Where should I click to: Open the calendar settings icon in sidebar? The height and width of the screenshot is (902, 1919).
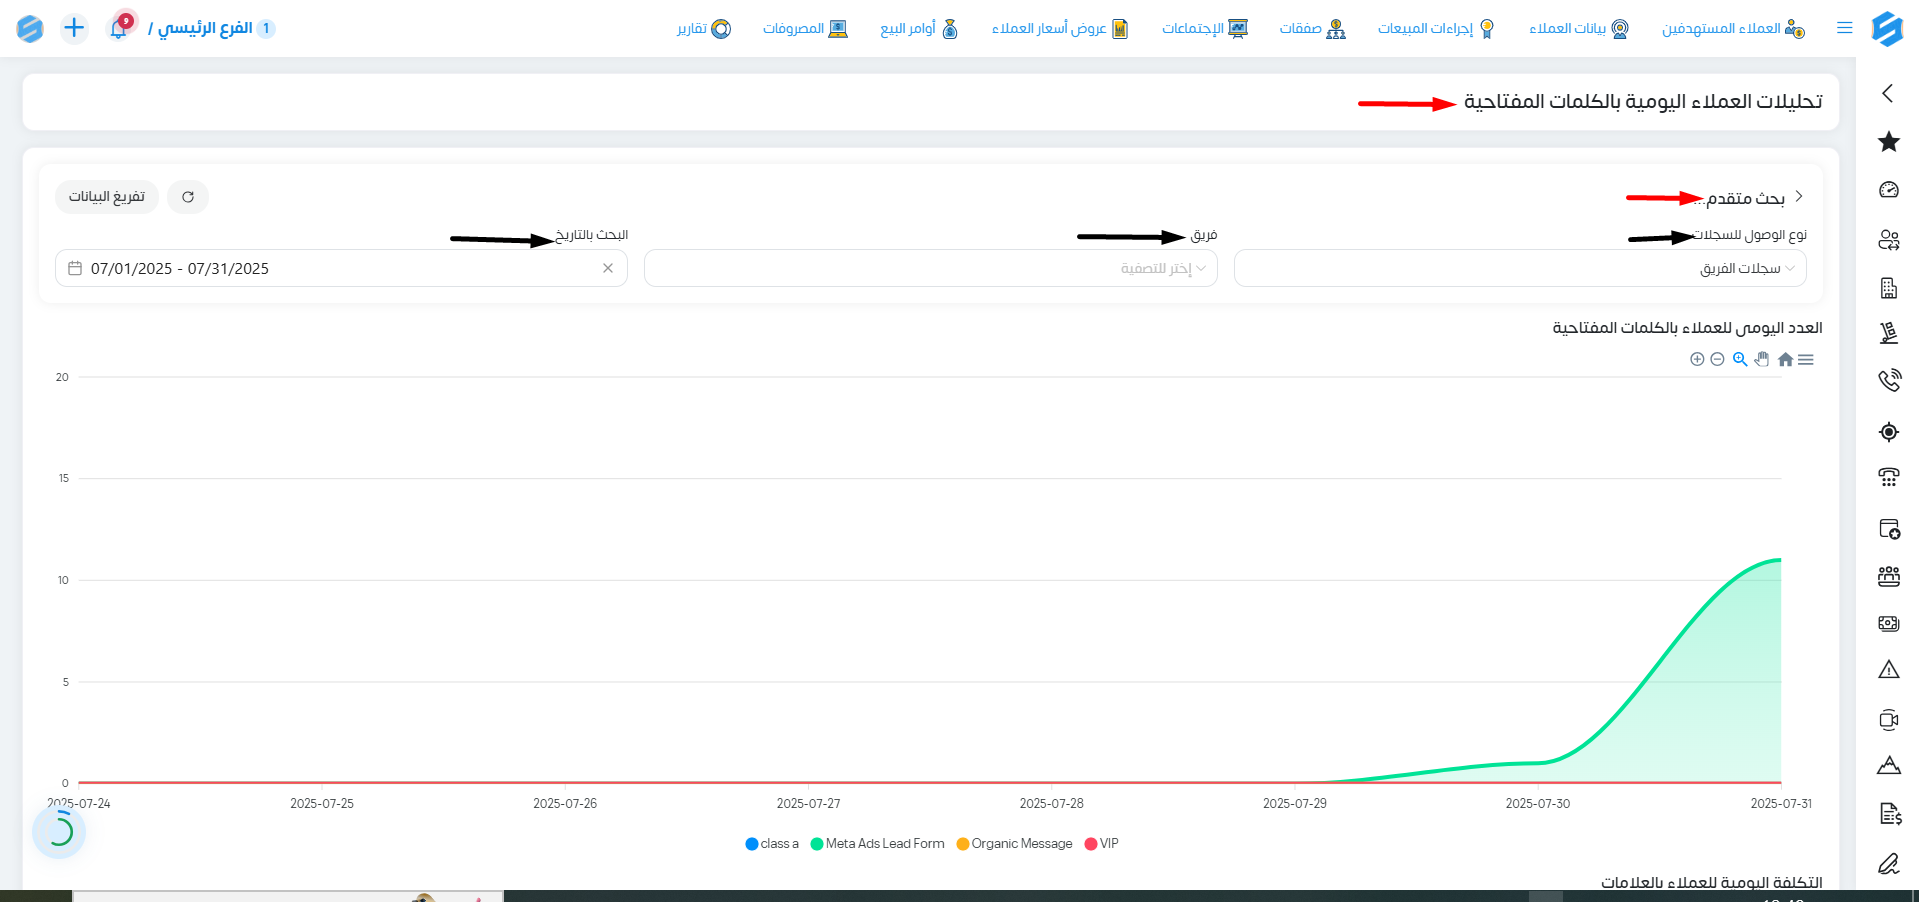point(1888,529)
